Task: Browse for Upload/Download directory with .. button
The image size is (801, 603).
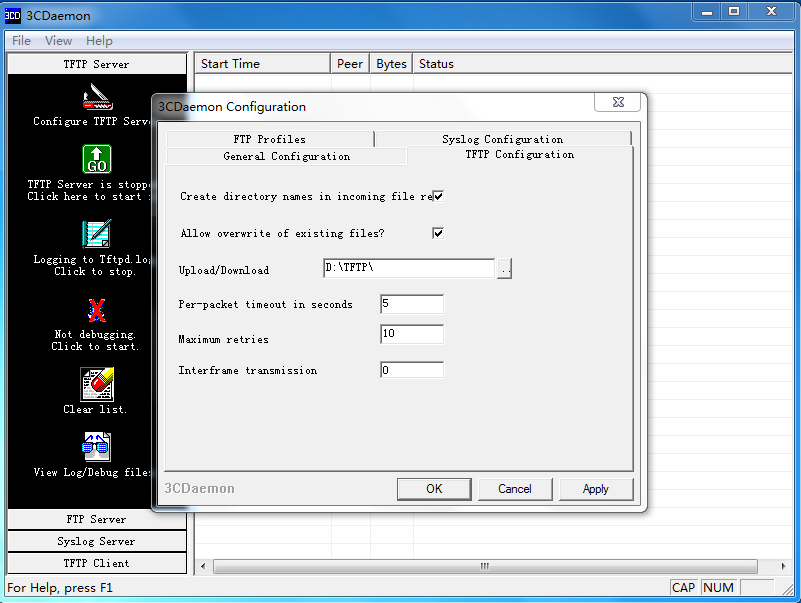Action: pos(504,268)
